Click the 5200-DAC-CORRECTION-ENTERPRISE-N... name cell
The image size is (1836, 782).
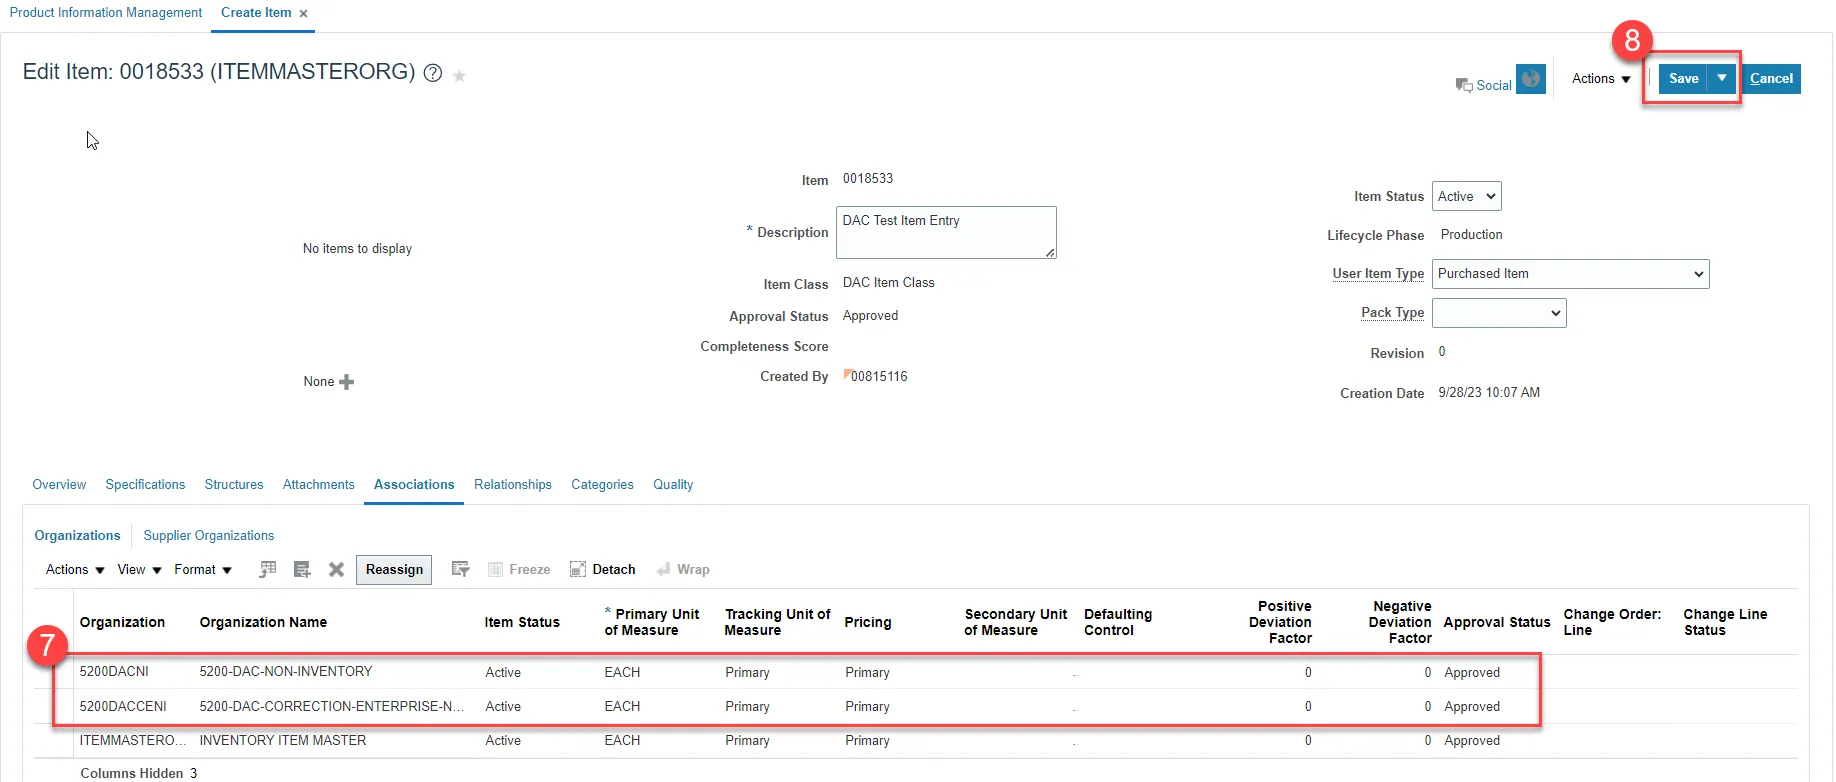coord(332,707)
